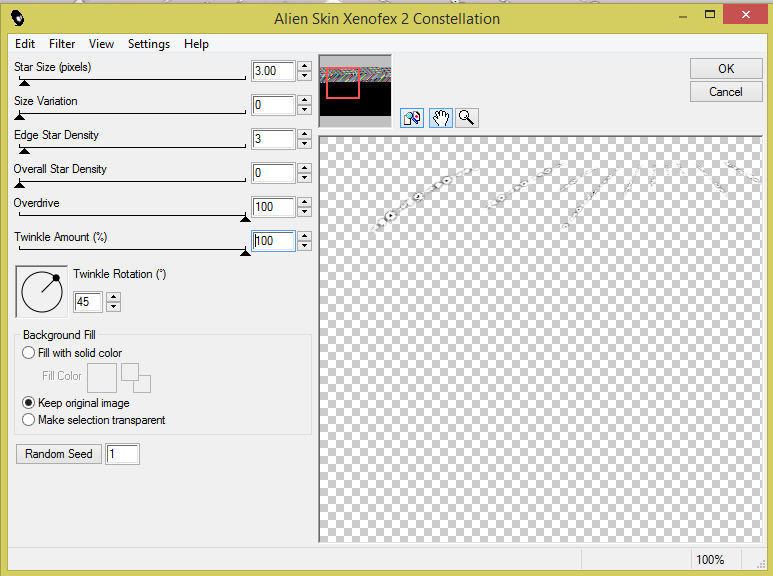This screenshot has width=773, height=576.
Task: Click the Size Variation value field
Action: (x=273, y=105)
